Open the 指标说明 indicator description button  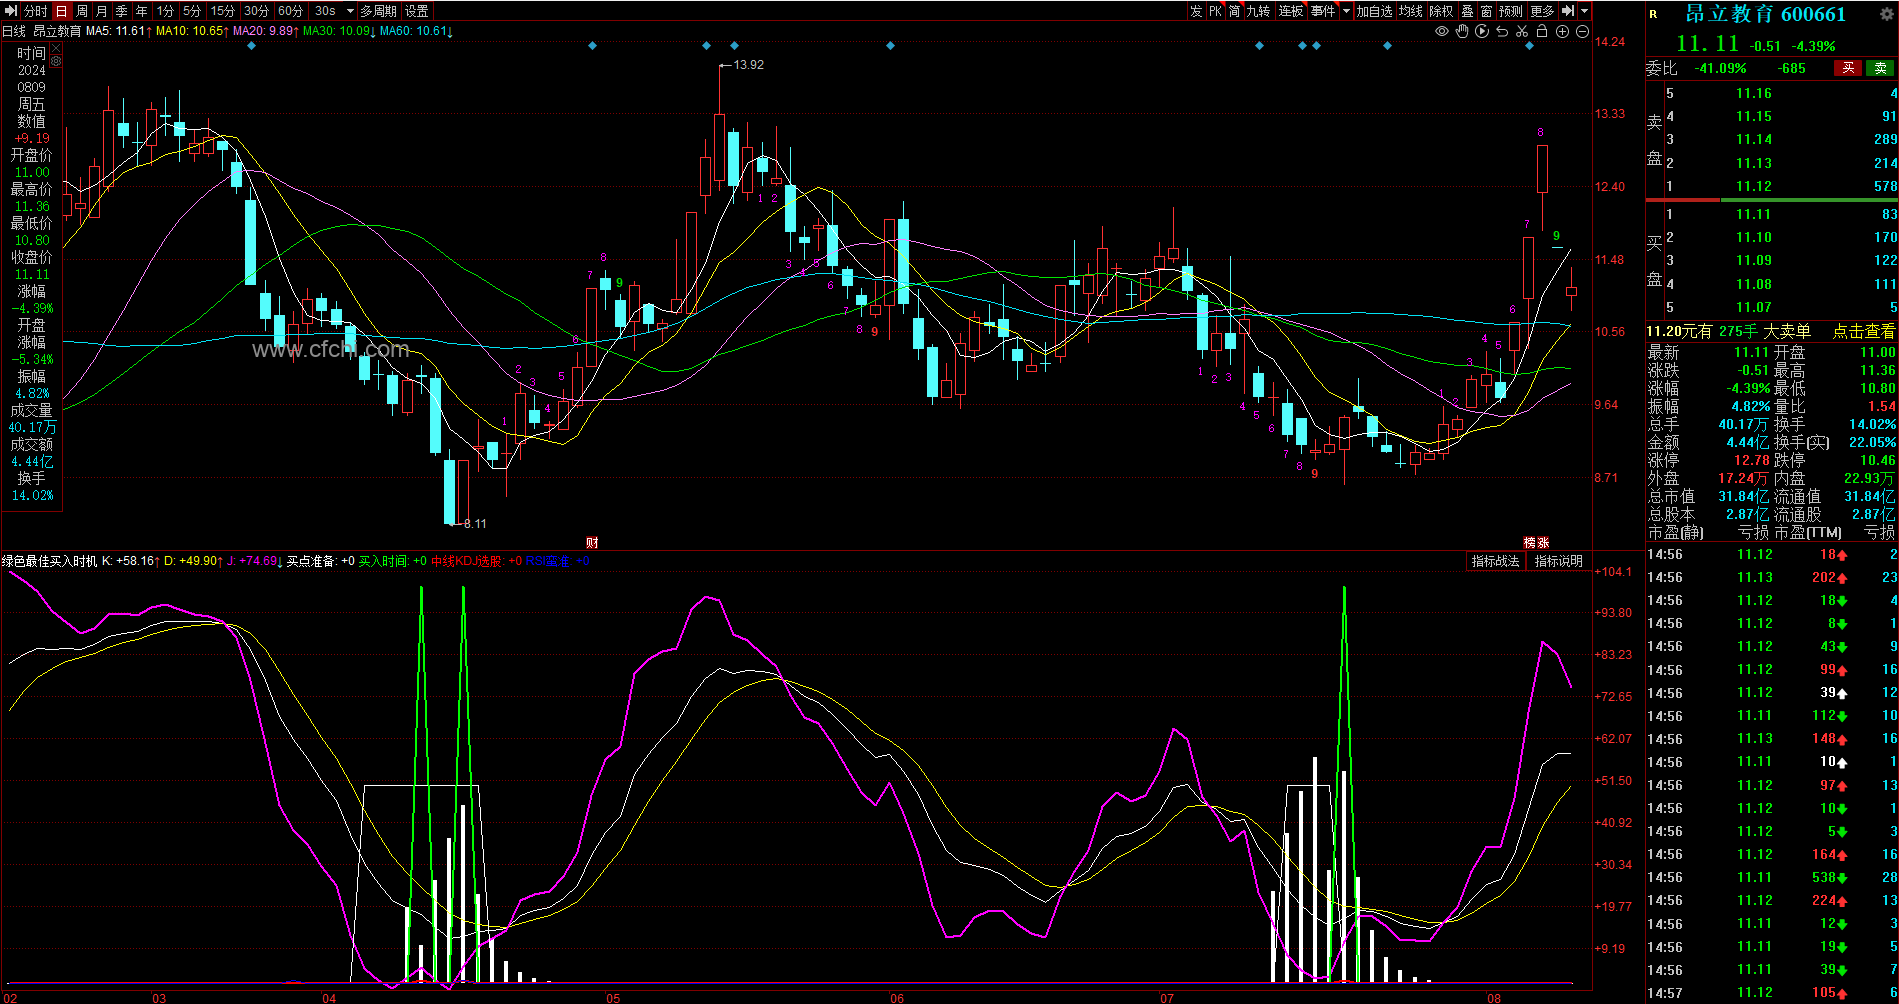tap(1559, 561)
